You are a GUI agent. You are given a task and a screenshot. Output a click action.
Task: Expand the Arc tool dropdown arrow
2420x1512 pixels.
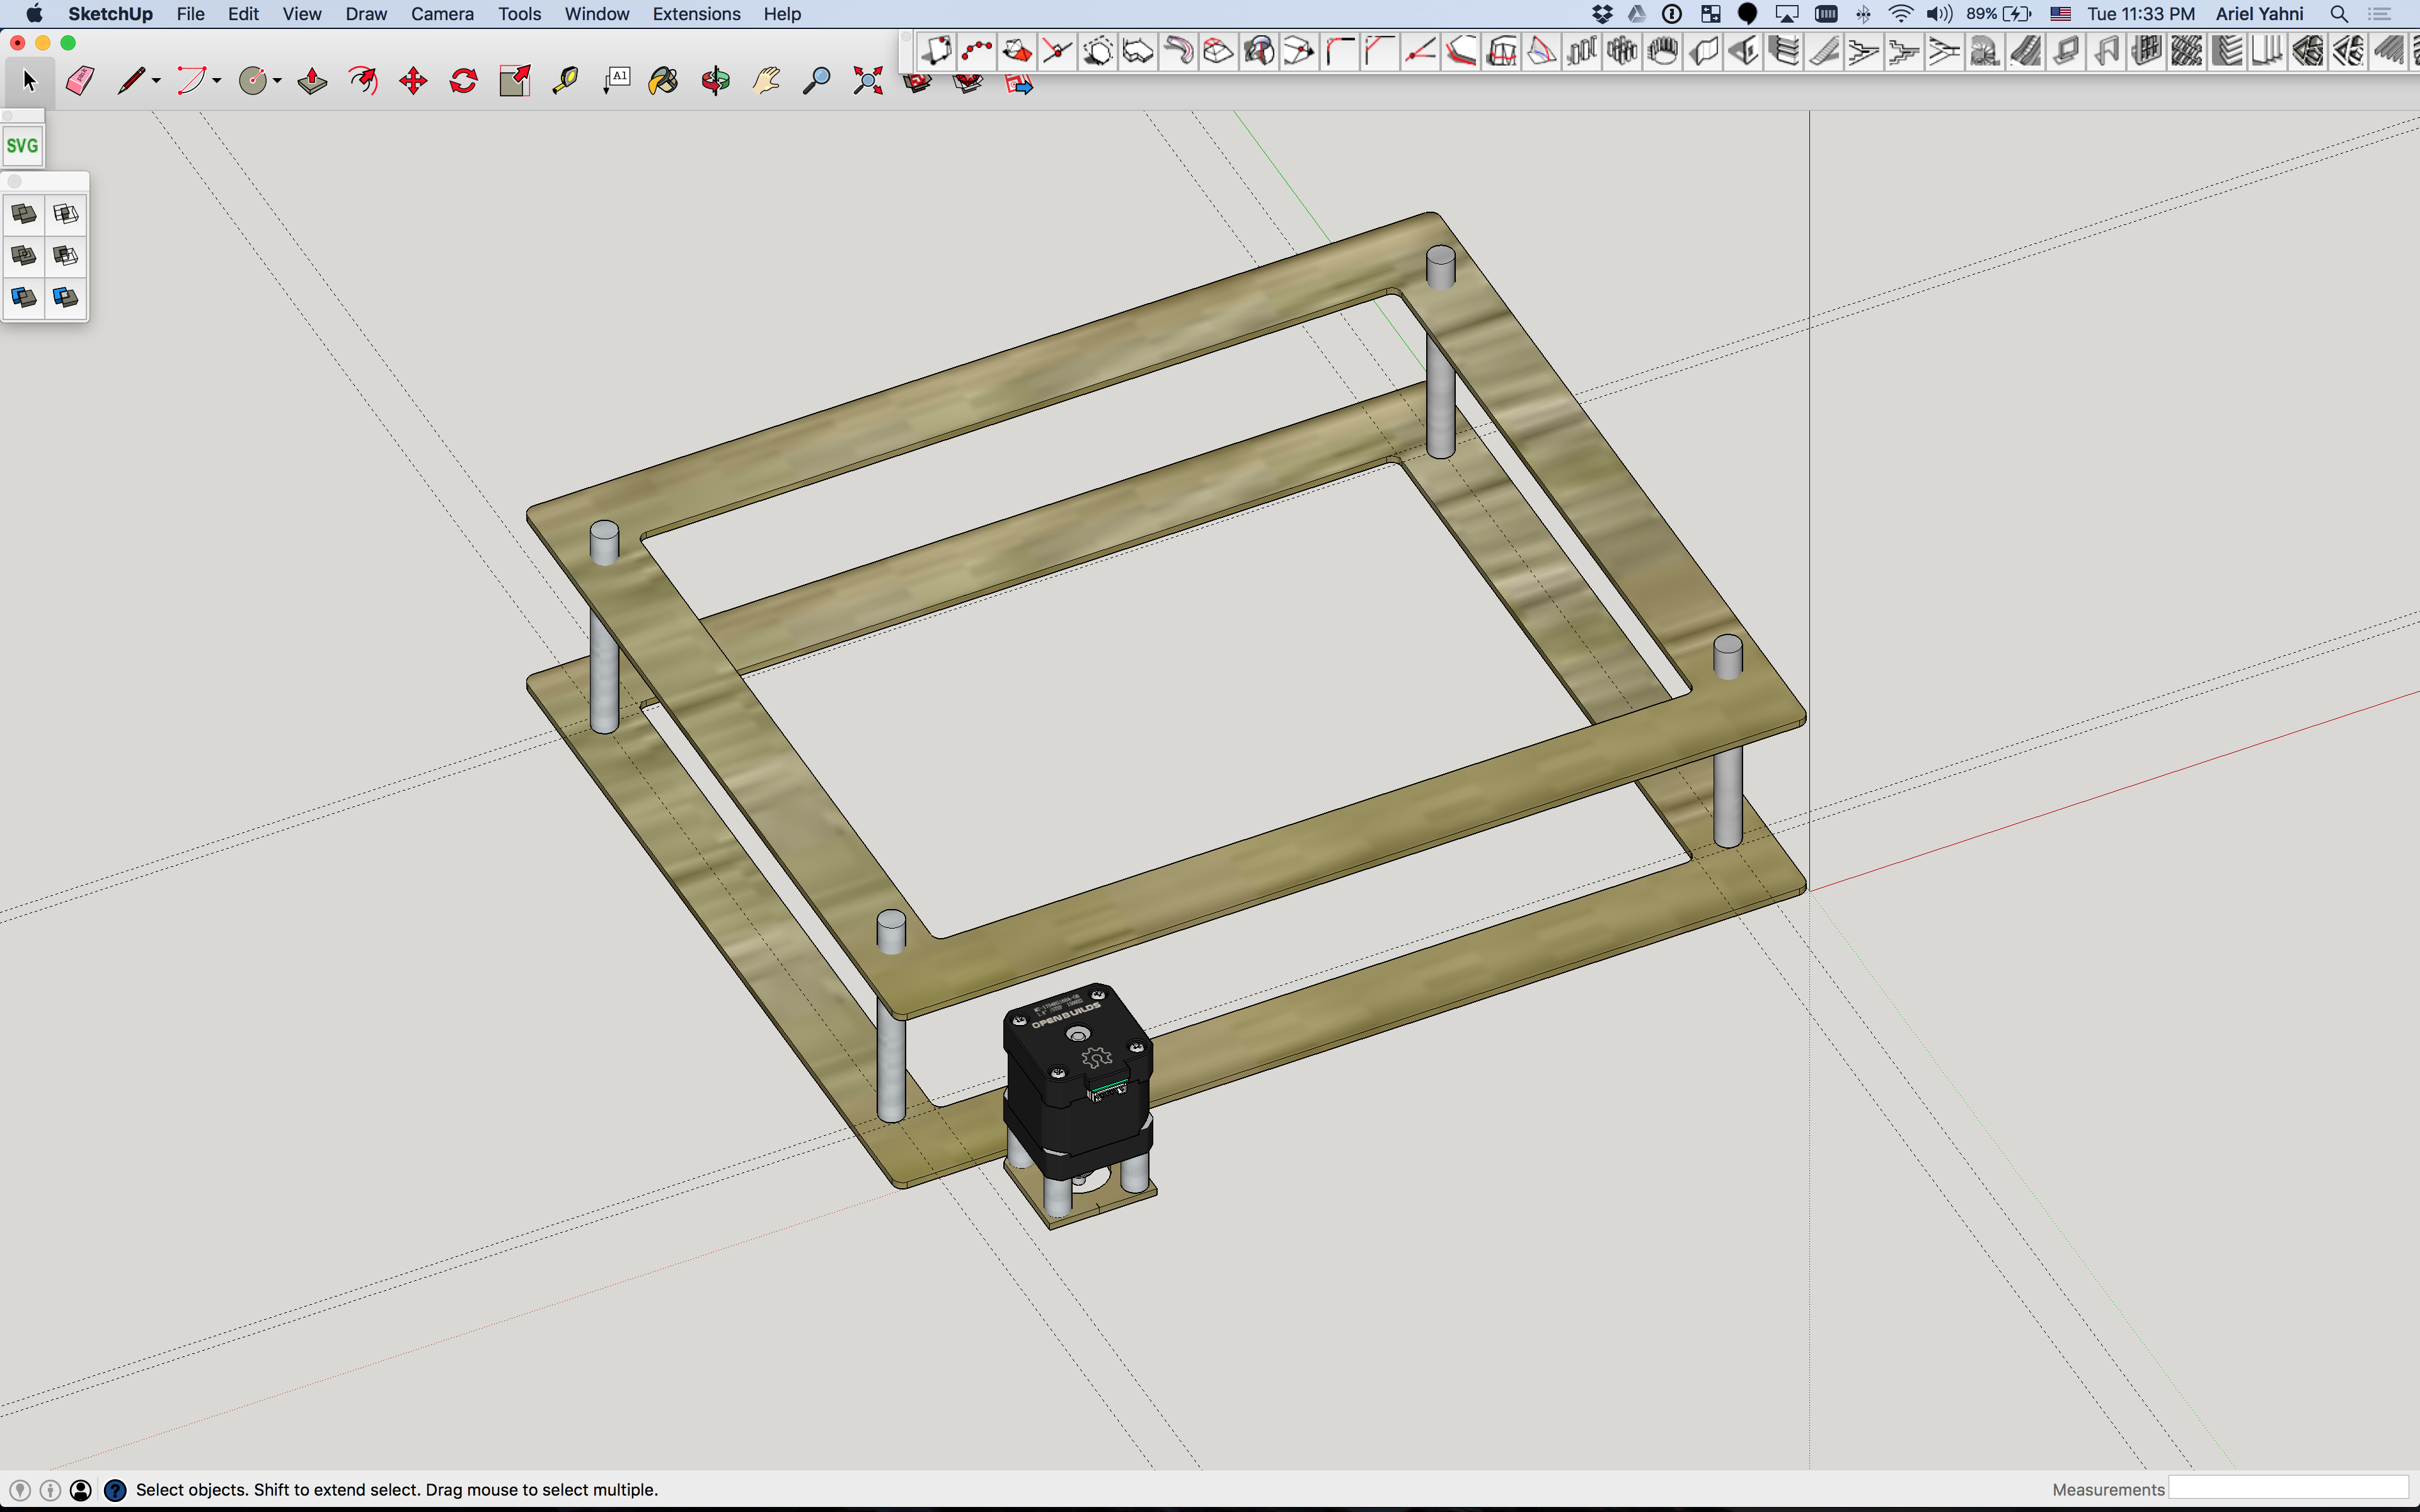(x=217, y=81)
